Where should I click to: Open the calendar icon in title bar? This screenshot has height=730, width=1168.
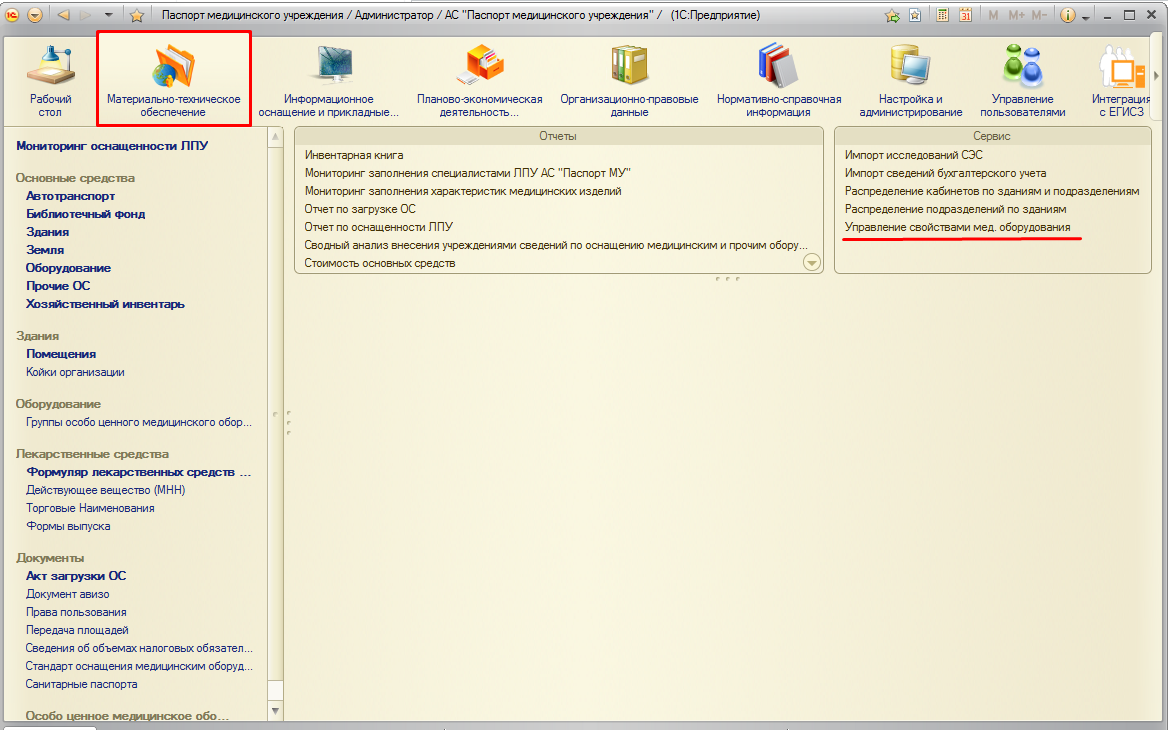[x=965, y=16]
